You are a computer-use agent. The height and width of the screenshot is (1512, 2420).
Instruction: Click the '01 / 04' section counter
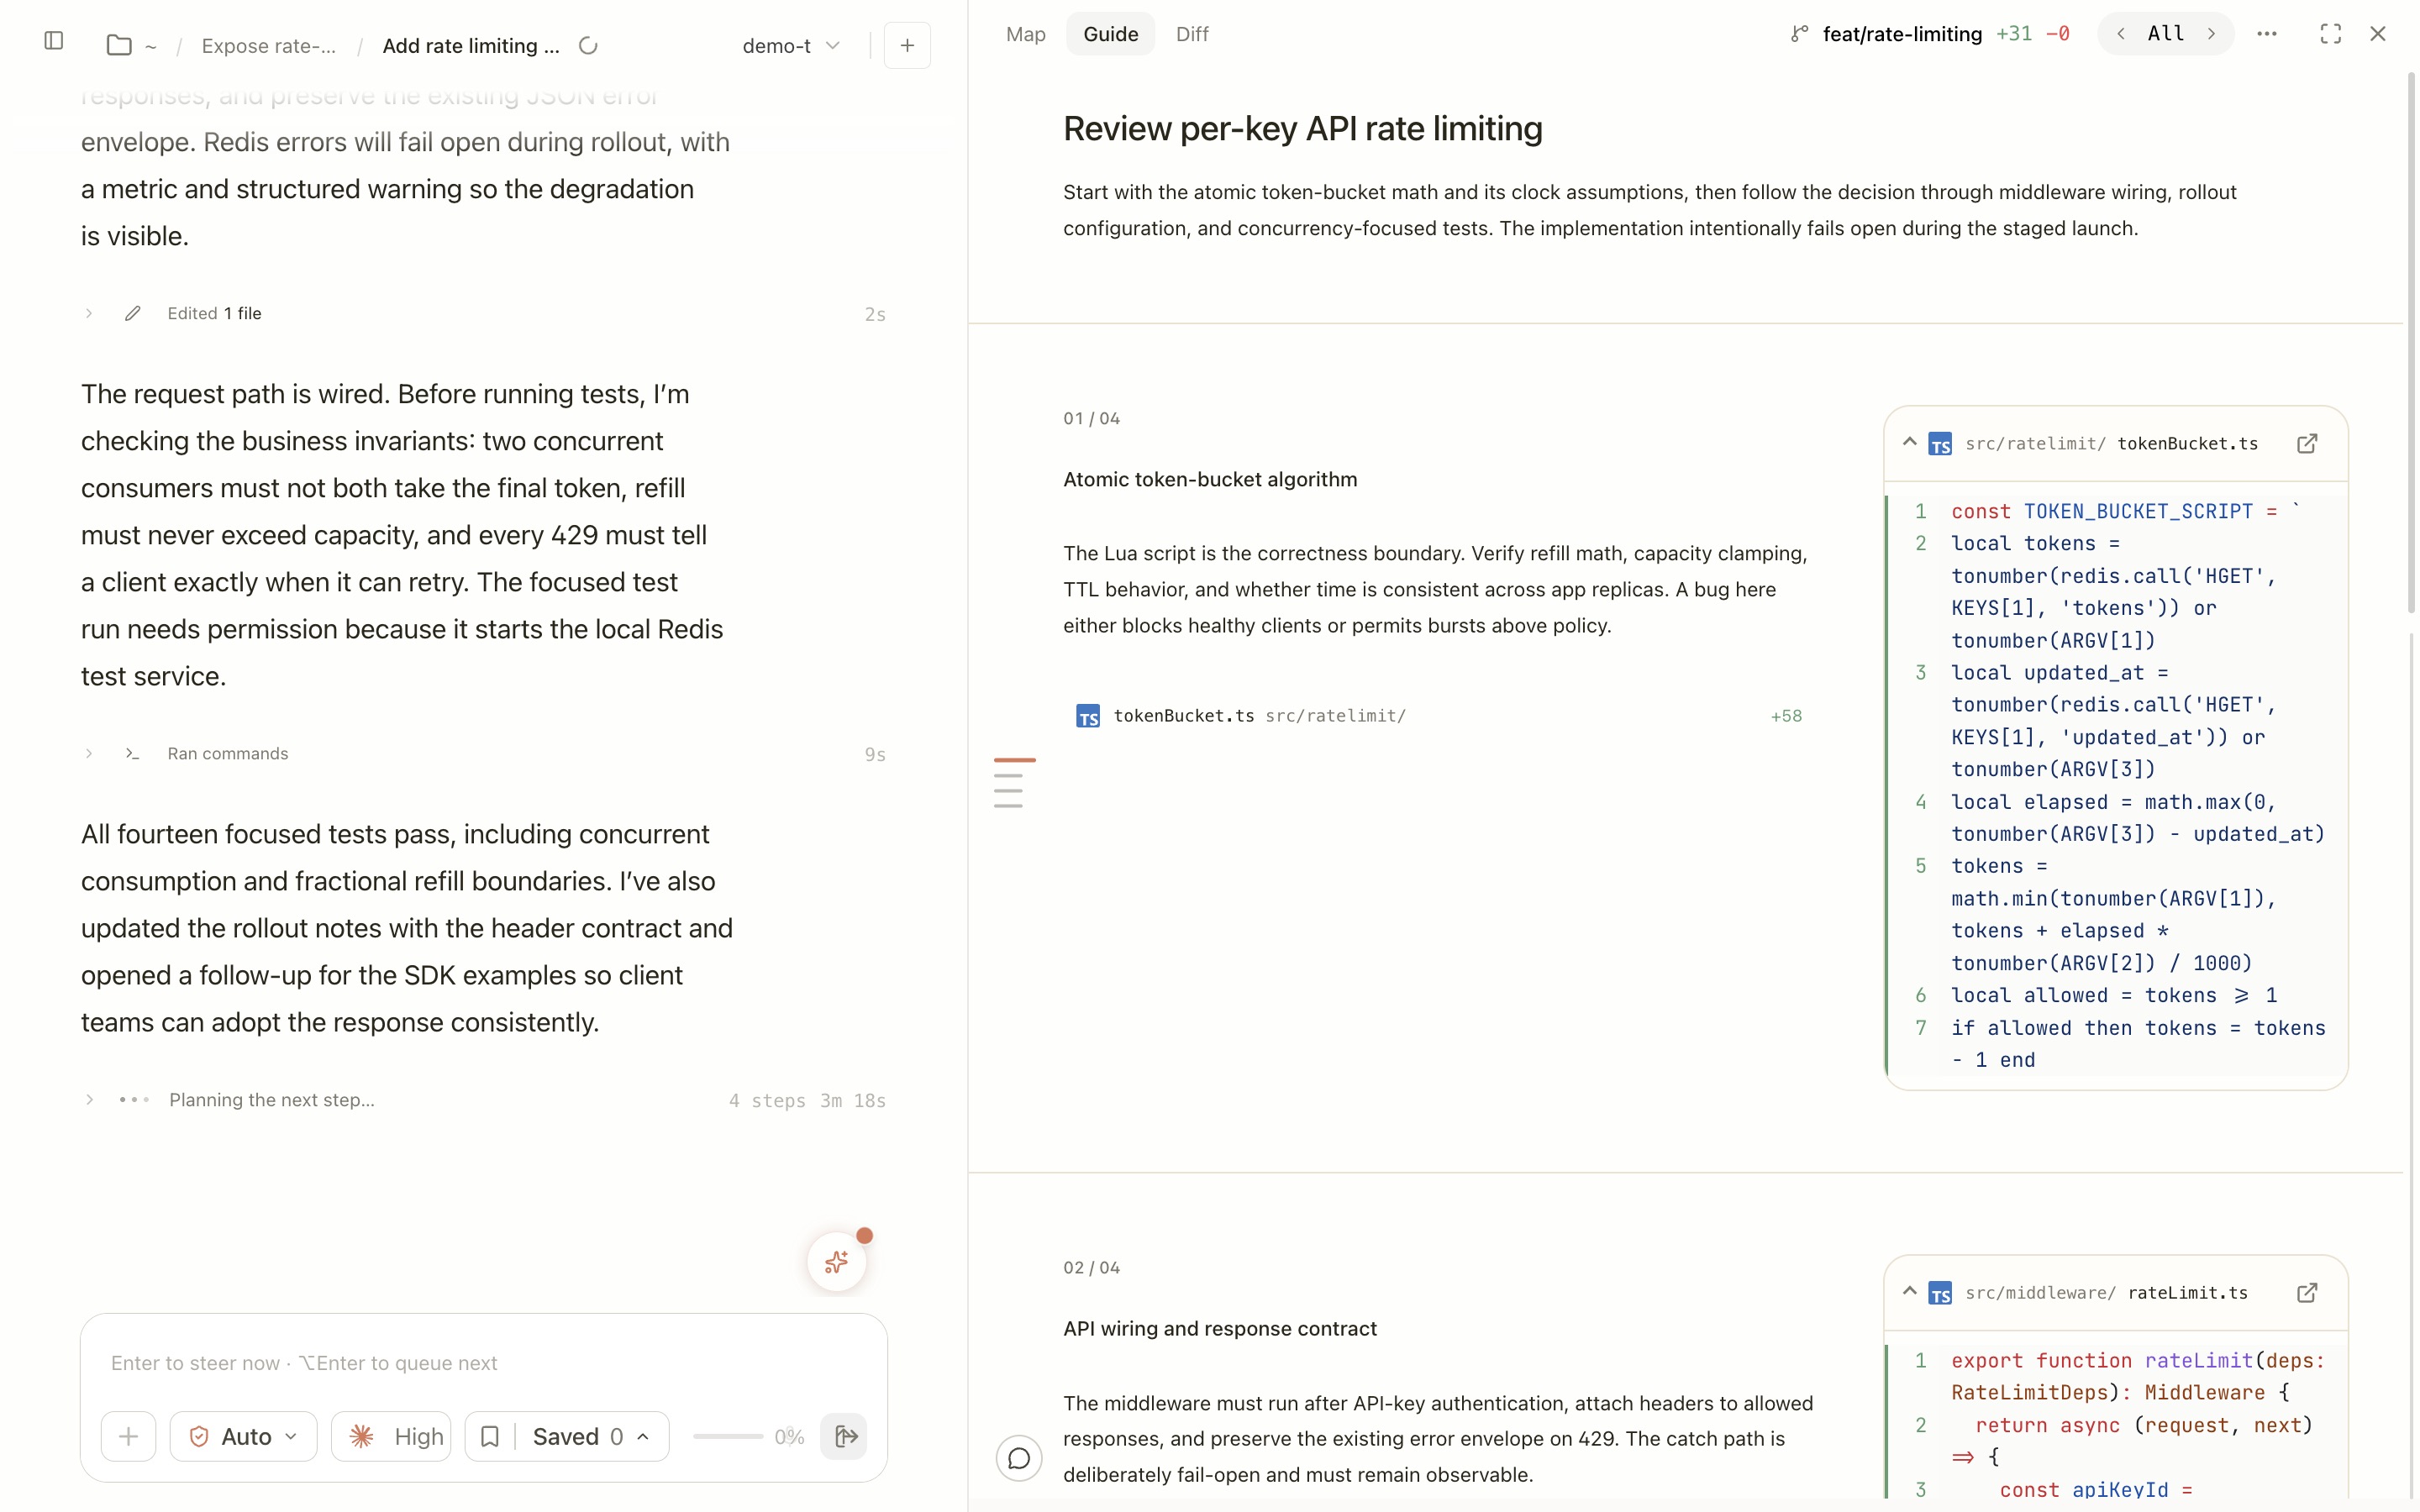click(1091, 419)
